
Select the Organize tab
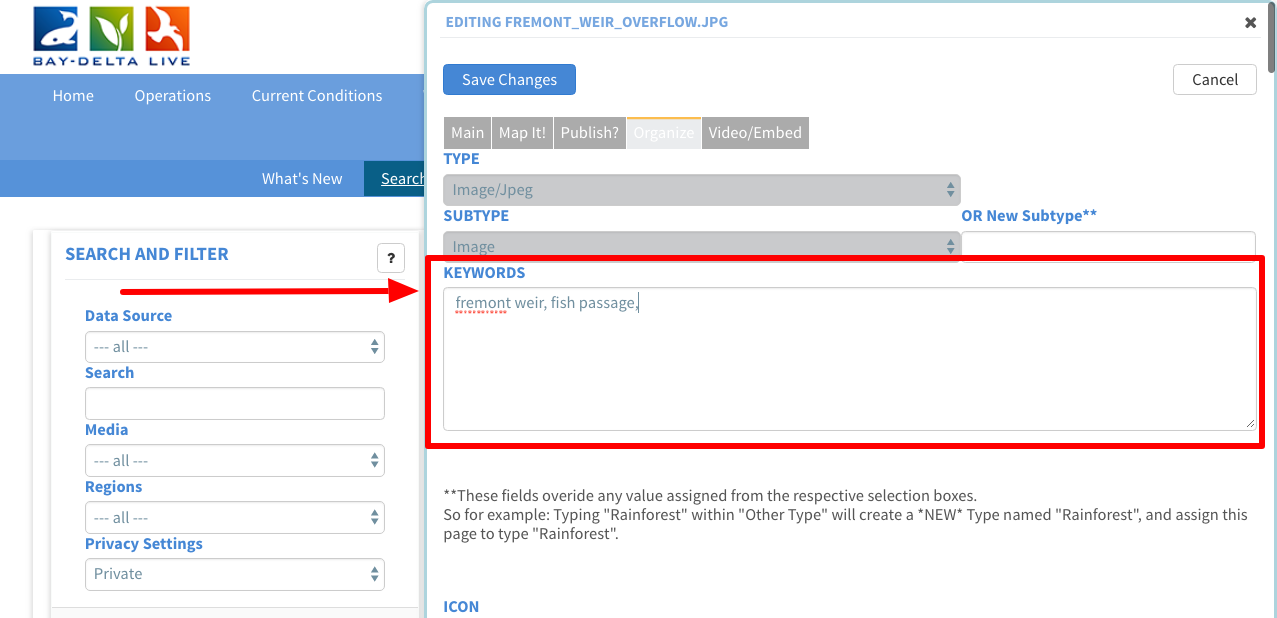pos(664,133)
